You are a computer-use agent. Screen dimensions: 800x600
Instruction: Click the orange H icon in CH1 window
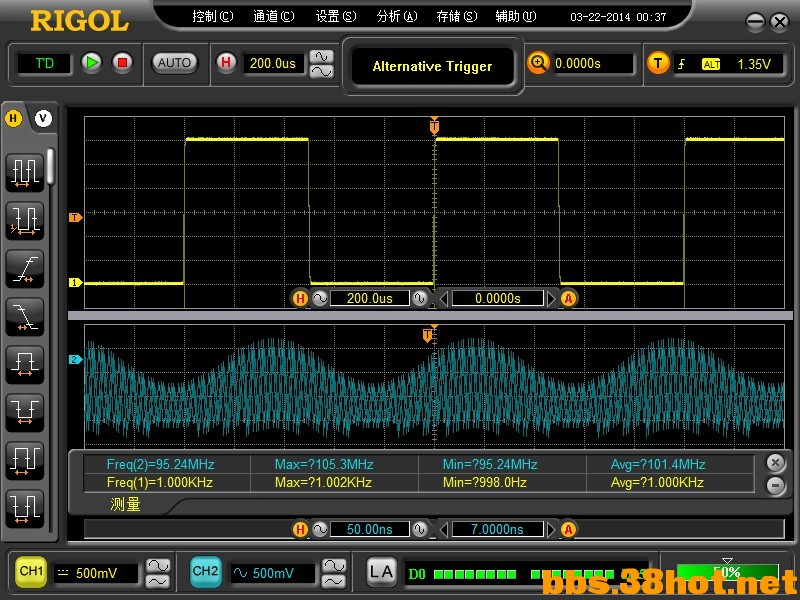[300, 298]
